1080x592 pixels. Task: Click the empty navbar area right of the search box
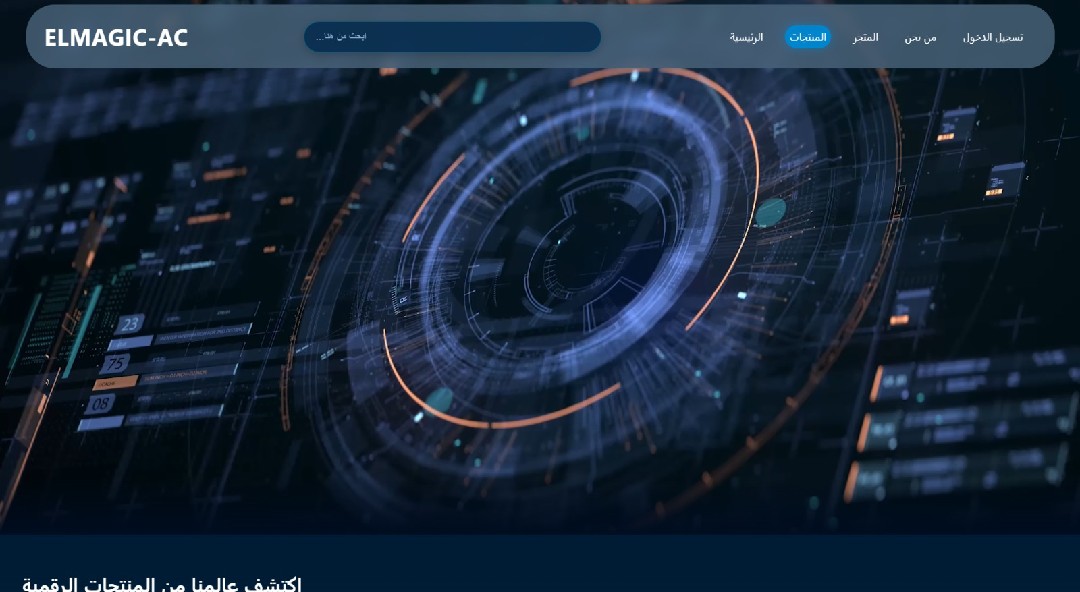pyautogui.click(x=660, y=37)
